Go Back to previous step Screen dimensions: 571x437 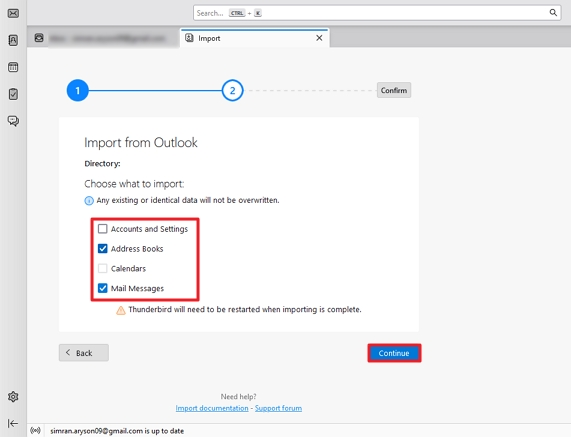tap(84, 353)
